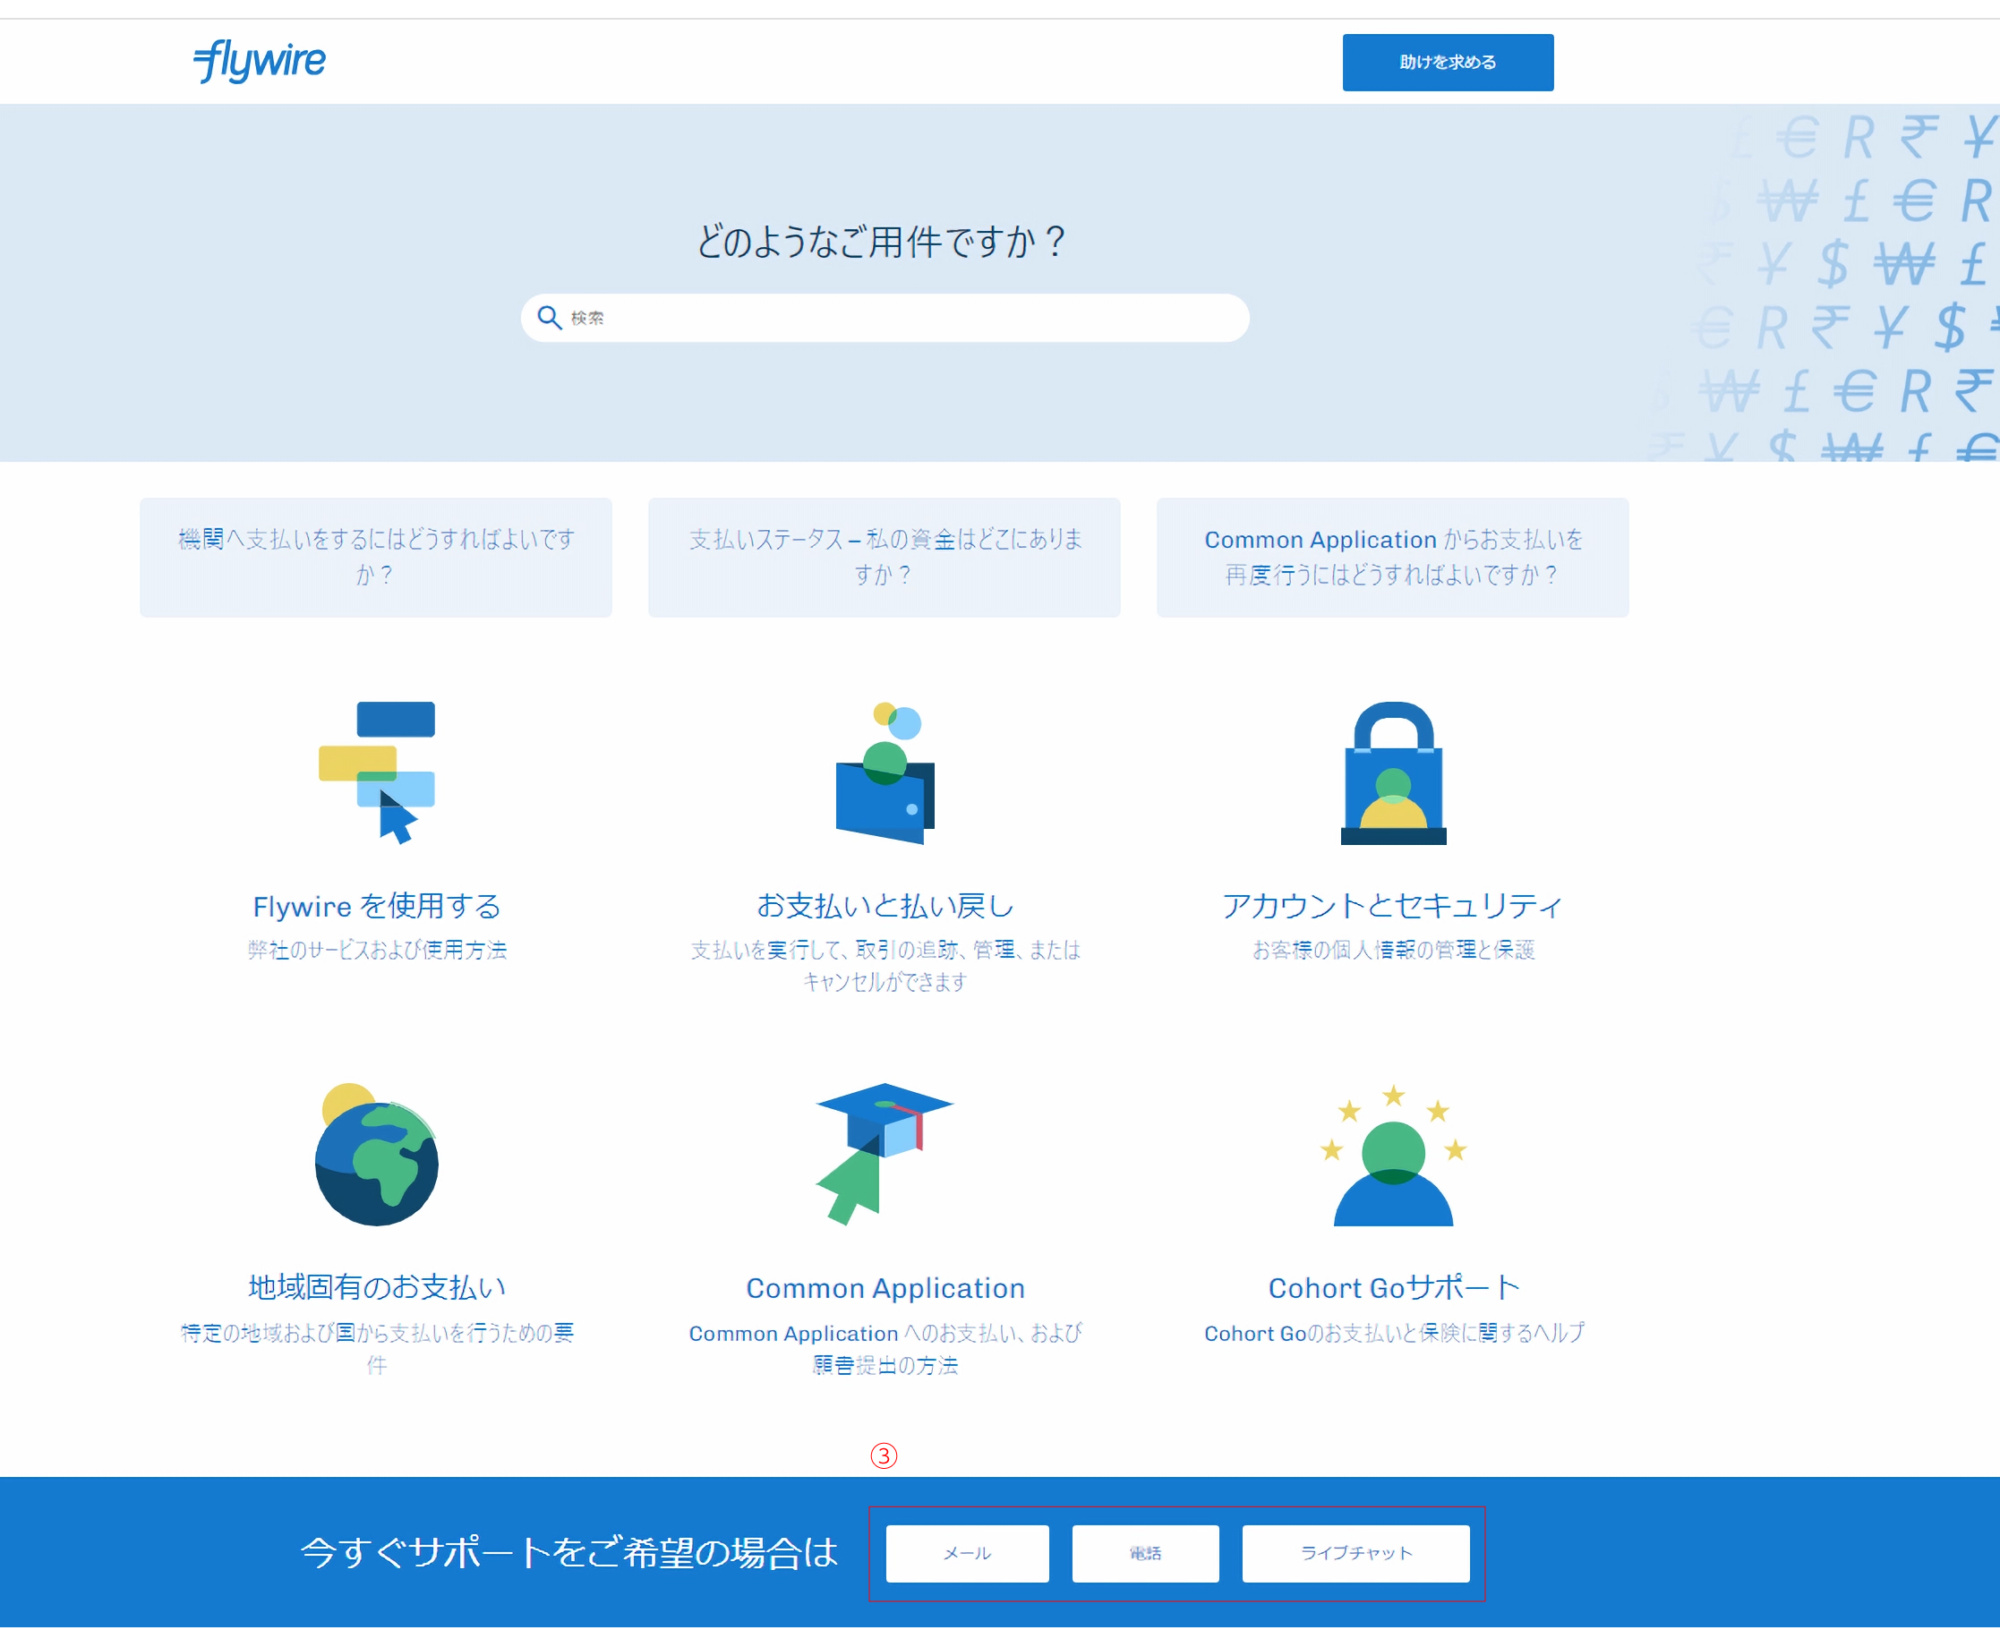Open the 支払いステータス article card
The image size is (2000, 1630).
point(884,557)
